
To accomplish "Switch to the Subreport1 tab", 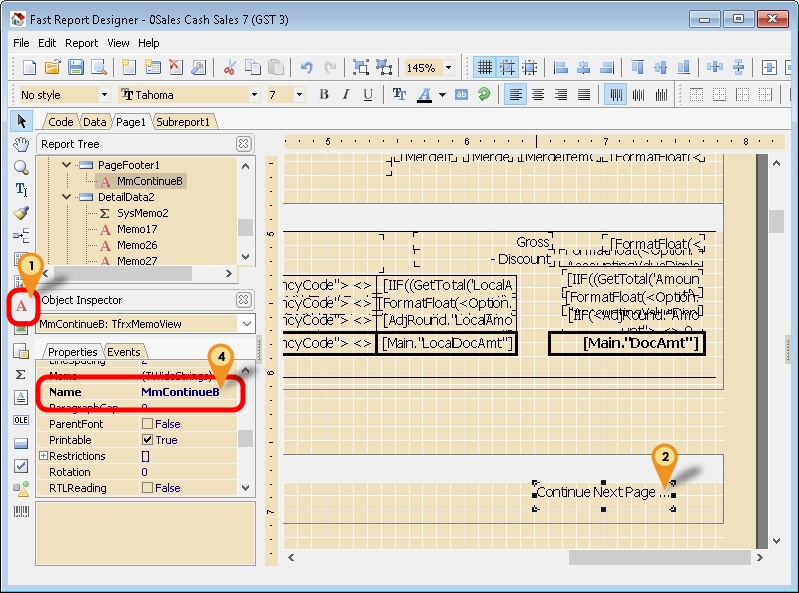I will point(182,122).
